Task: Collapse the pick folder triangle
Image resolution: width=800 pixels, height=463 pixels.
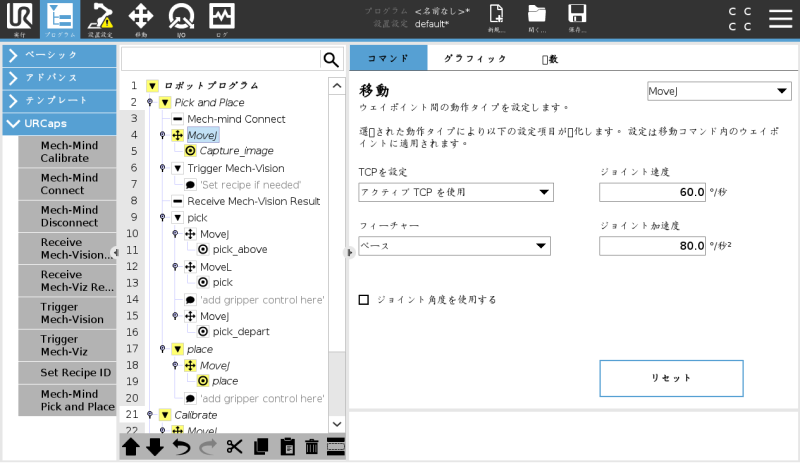Action: coord(178,217)
